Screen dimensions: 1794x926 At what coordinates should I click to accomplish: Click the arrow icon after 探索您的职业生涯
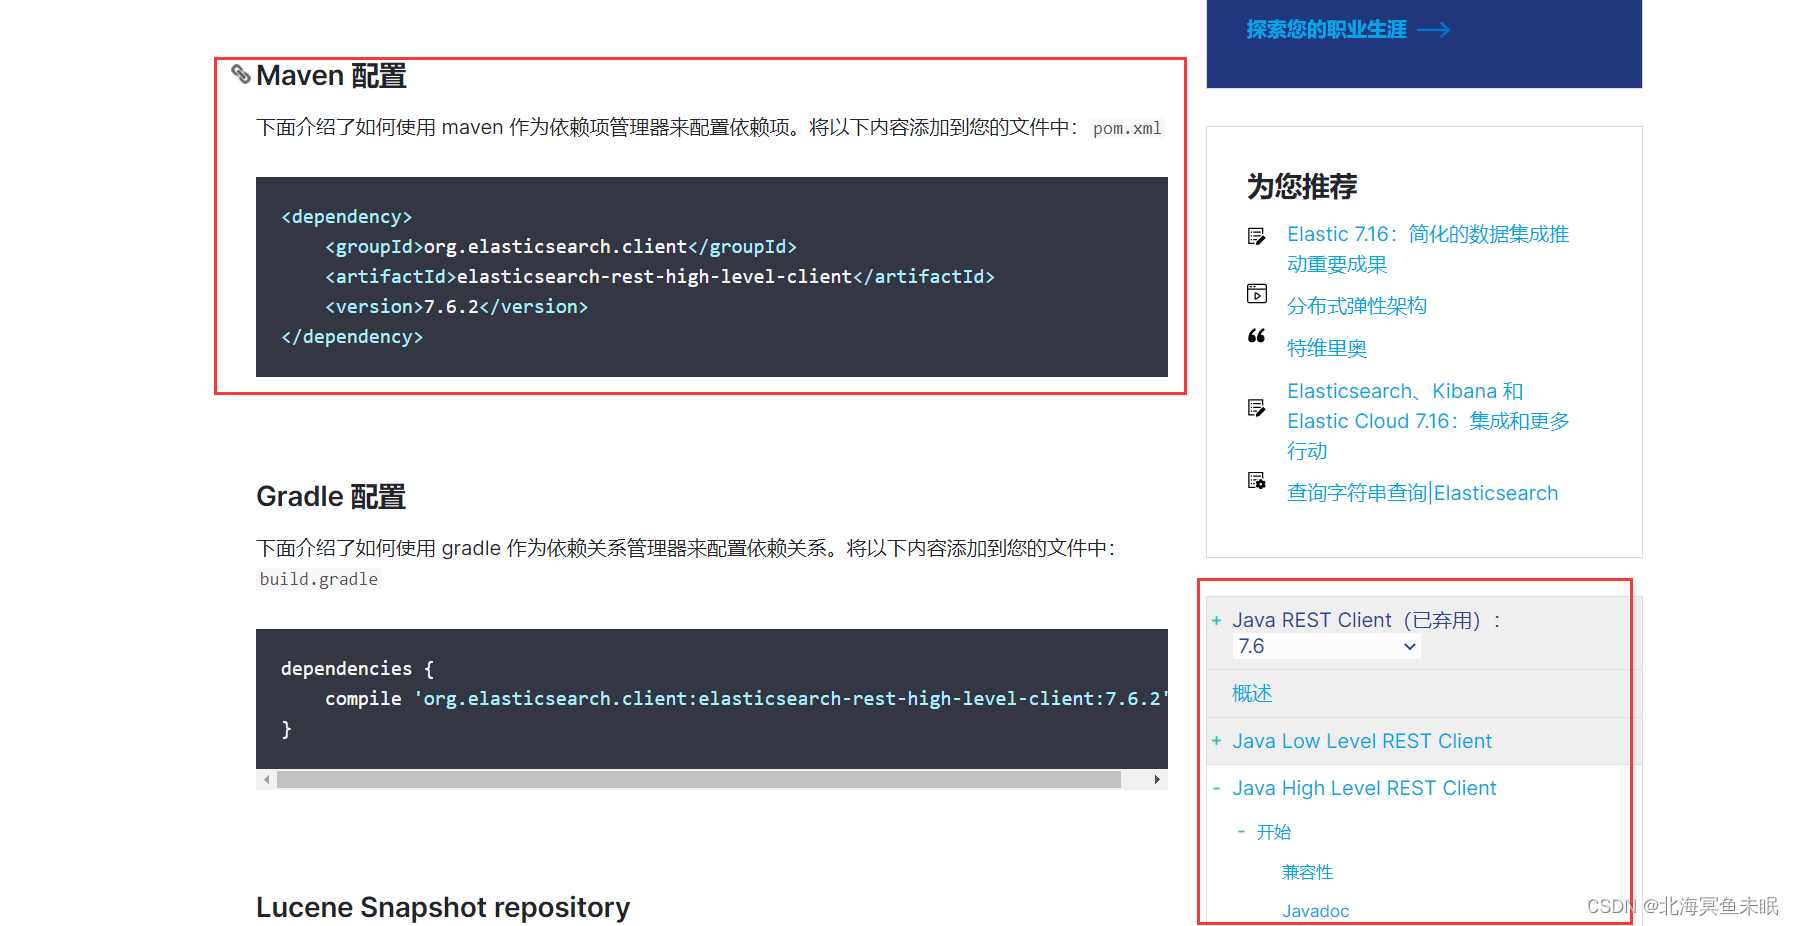coord(1433,30)
